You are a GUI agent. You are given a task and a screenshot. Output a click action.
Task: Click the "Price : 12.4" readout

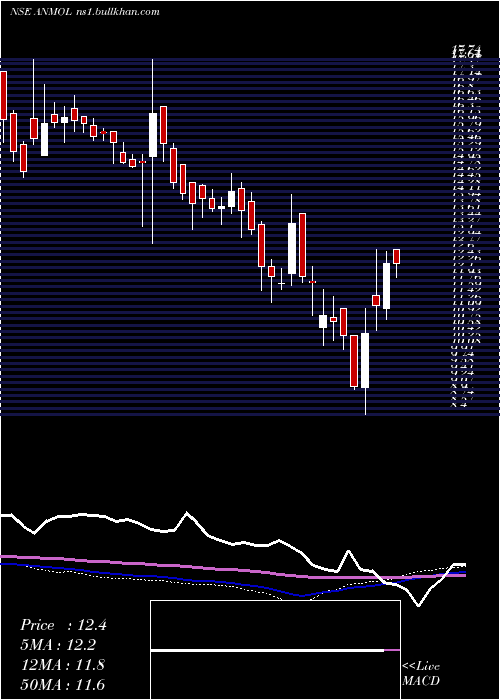[63, 625]
